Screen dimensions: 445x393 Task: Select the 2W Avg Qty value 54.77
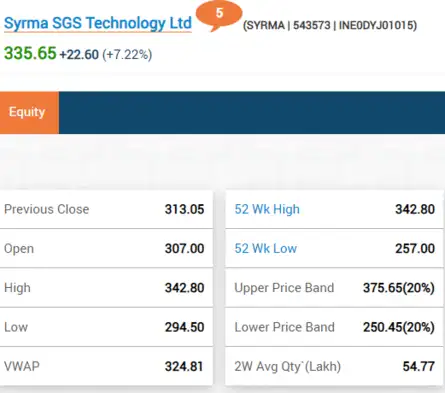click(419, 367)
